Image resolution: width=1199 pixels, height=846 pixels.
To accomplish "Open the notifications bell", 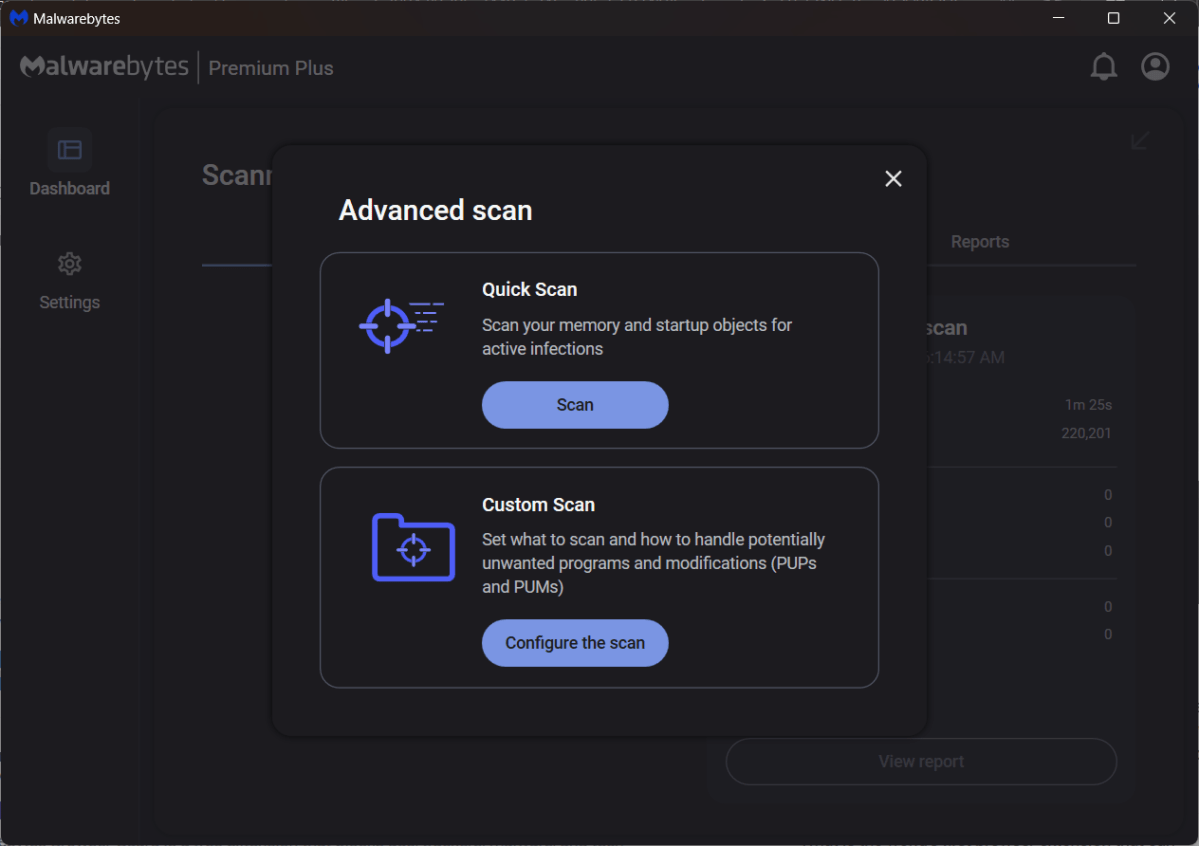I will [1103, 67].
